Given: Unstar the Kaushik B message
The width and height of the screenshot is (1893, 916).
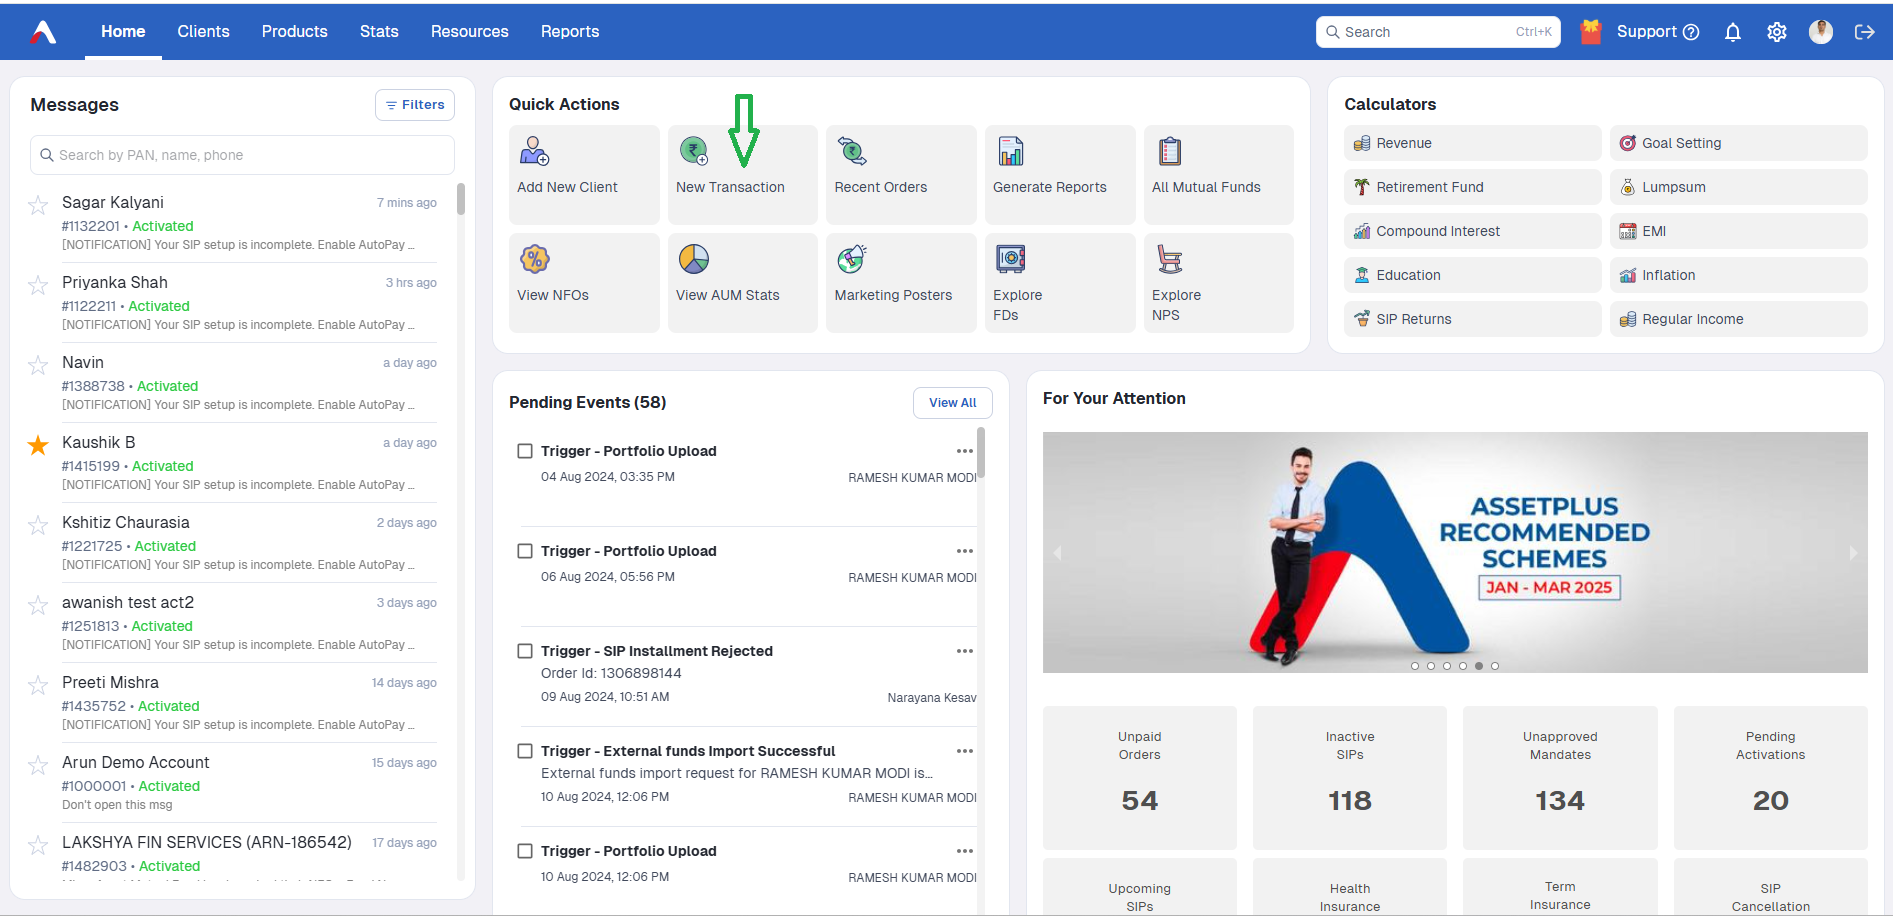Looking at the screenshot, I should (38, 445).
